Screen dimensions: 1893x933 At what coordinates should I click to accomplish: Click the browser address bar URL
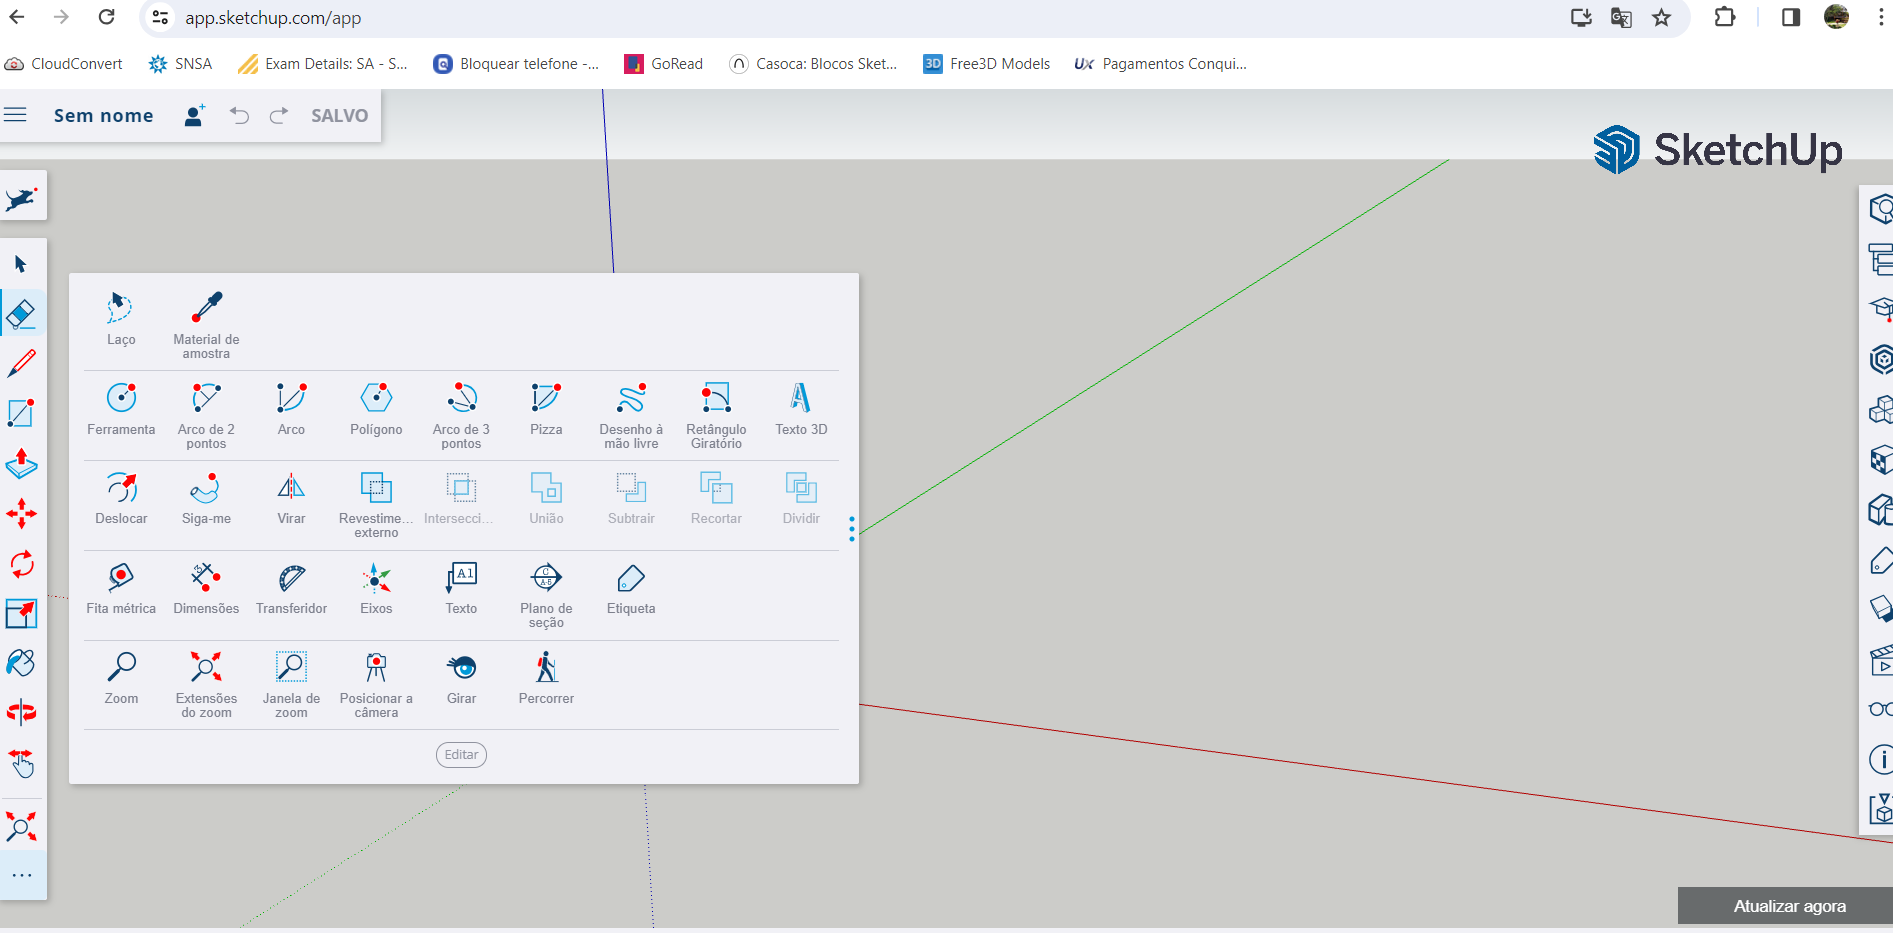(273, 18)
